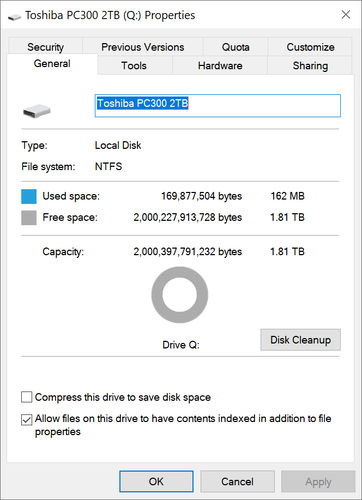Viewport: 362px width, 500px height.
Task: Click the gray Free space color swatch
Action: point(29,218)
